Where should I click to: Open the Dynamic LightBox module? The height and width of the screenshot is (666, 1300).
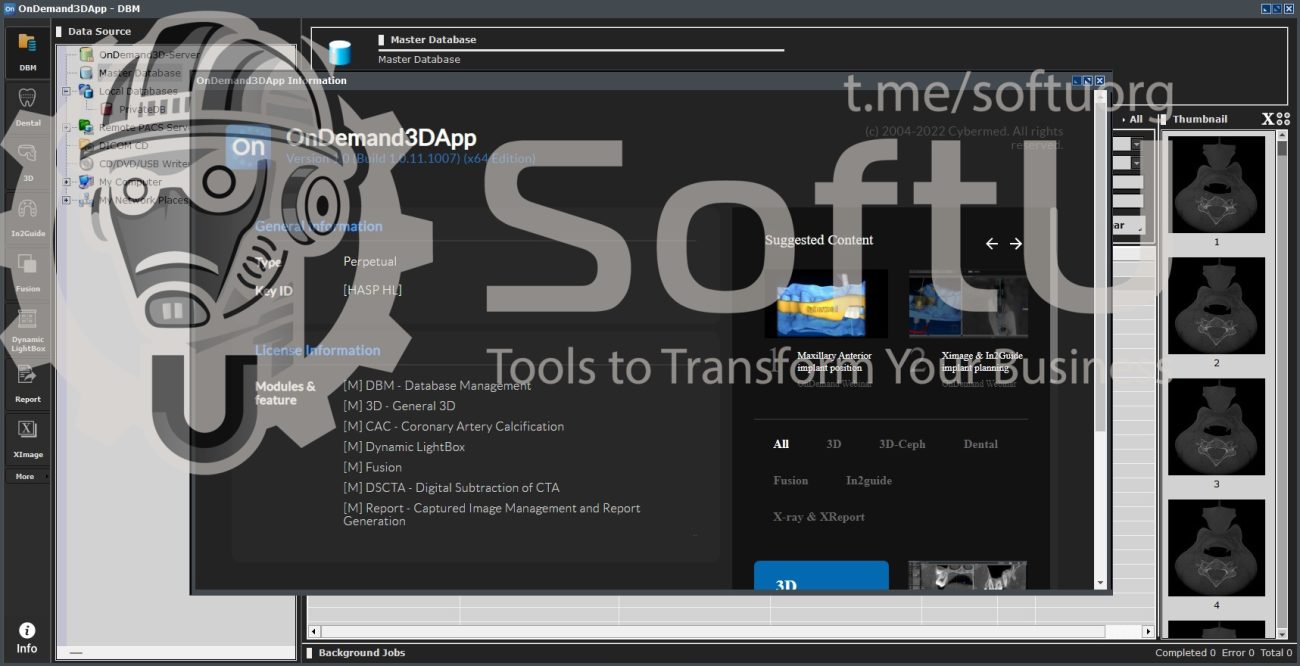[27, 329]
